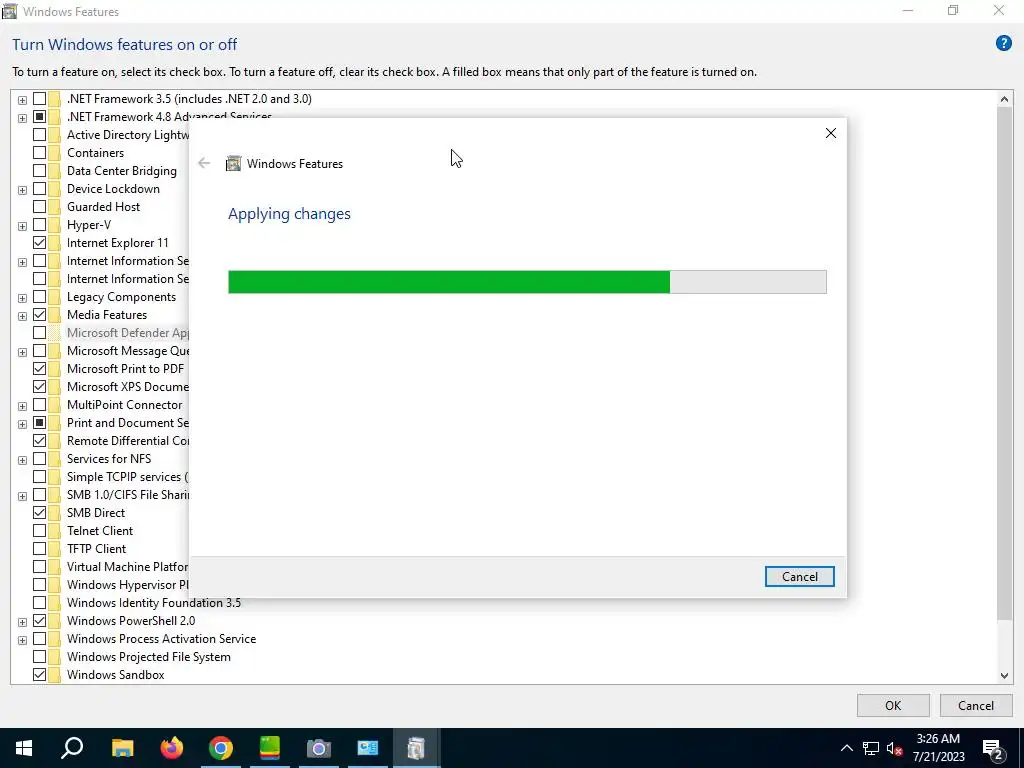The image size is (1024, 768).
Task: Click the .NET Framework 3.5 folder icon
Action: [55, 99]
